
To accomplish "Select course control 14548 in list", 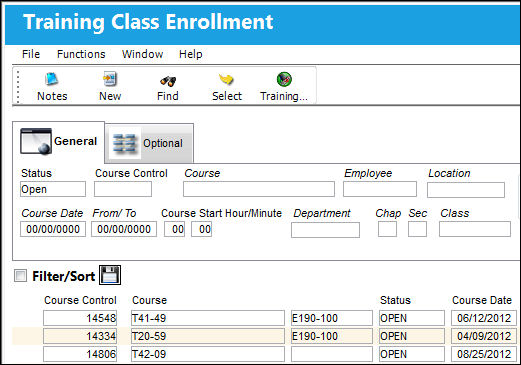I will (80, 318).
